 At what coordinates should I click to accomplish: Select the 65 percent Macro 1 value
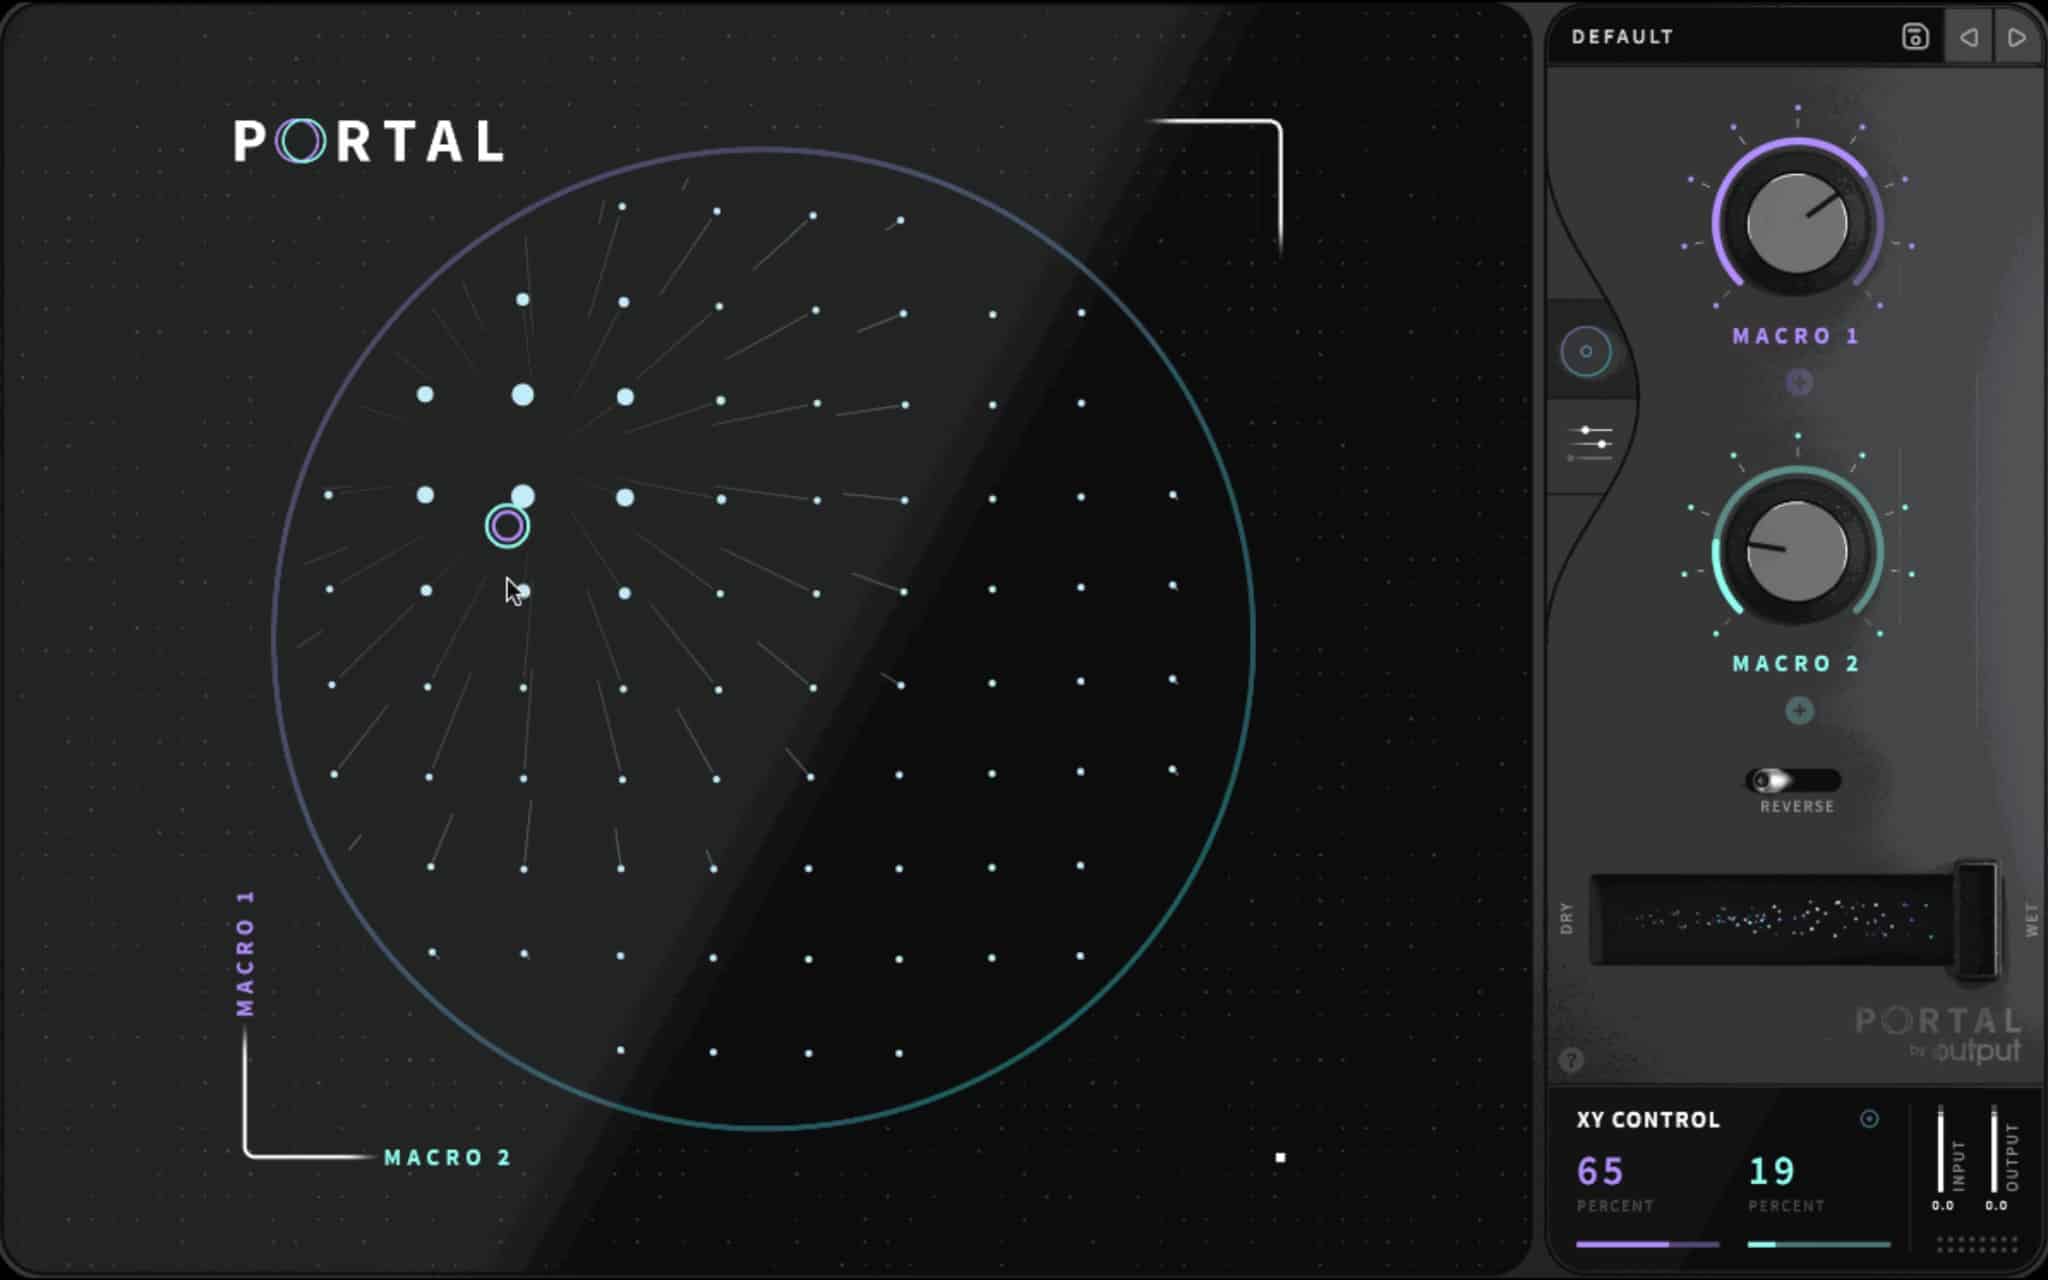click(1600, 1171)
